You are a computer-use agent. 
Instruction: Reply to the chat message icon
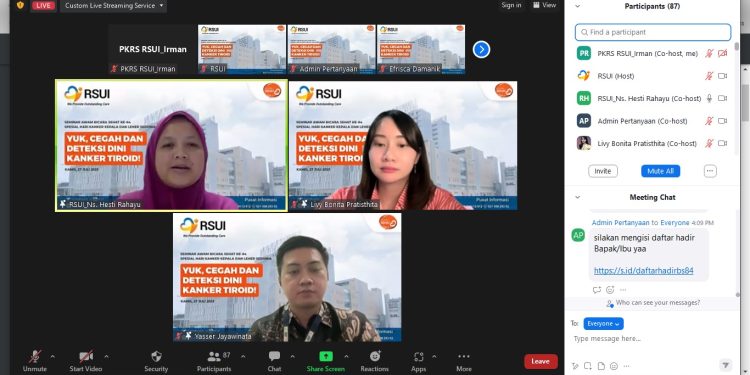[596, 290]
